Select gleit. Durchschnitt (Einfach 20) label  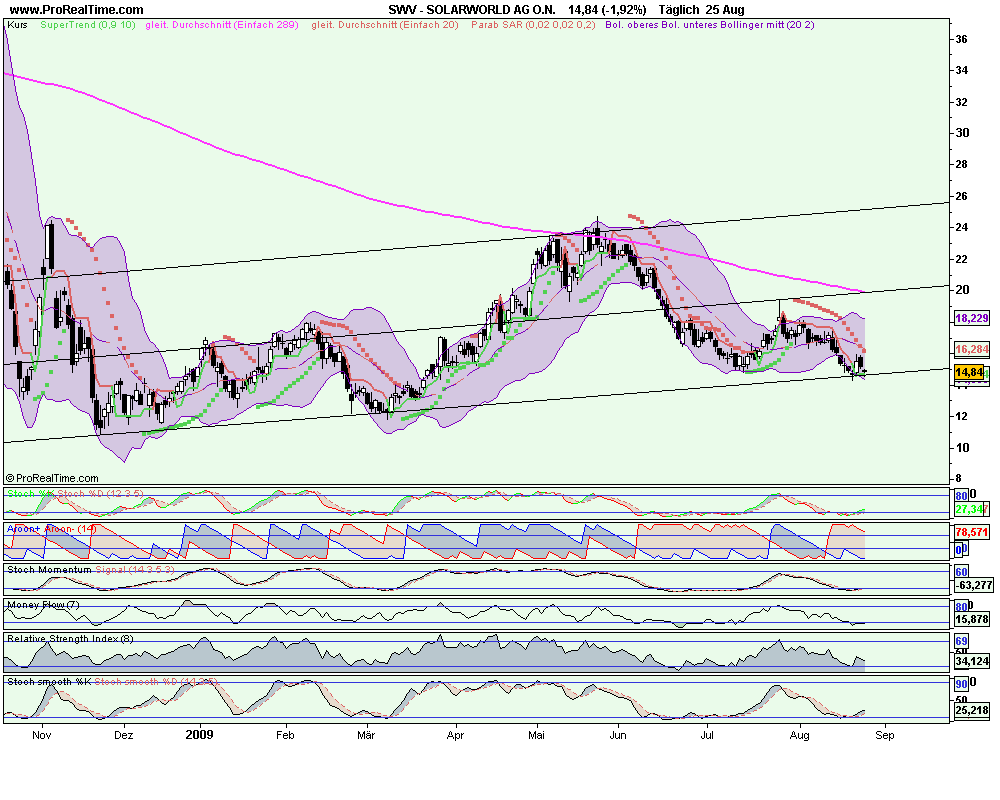click(x=385, y=25)
